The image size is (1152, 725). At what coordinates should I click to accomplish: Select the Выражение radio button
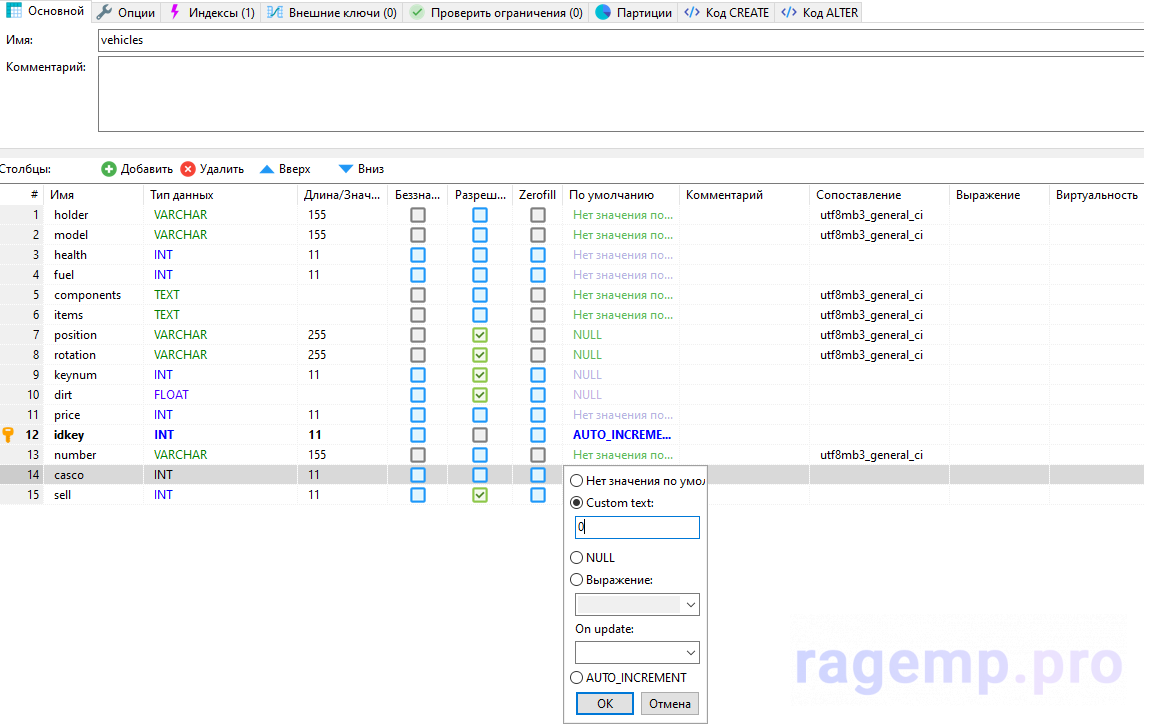point(577,580)
